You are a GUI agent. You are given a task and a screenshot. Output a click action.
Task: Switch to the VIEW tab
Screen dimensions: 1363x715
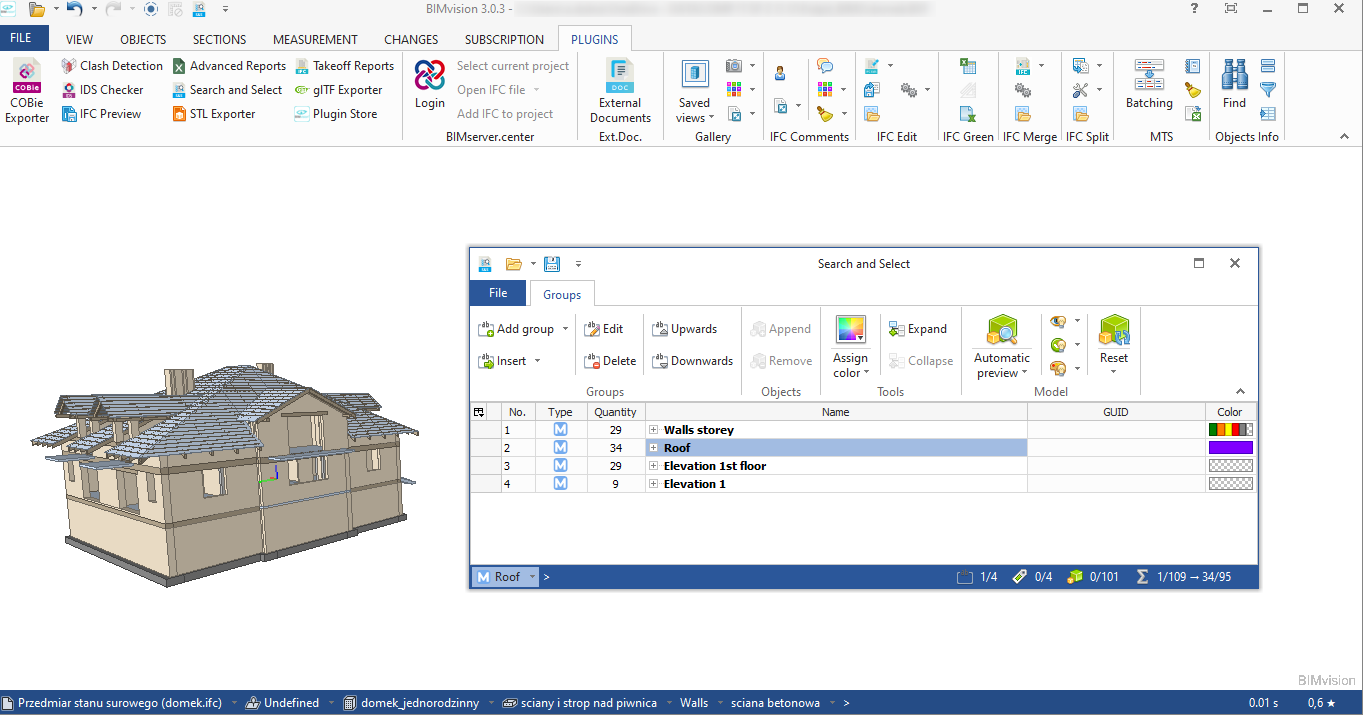[x=79, y=40]
